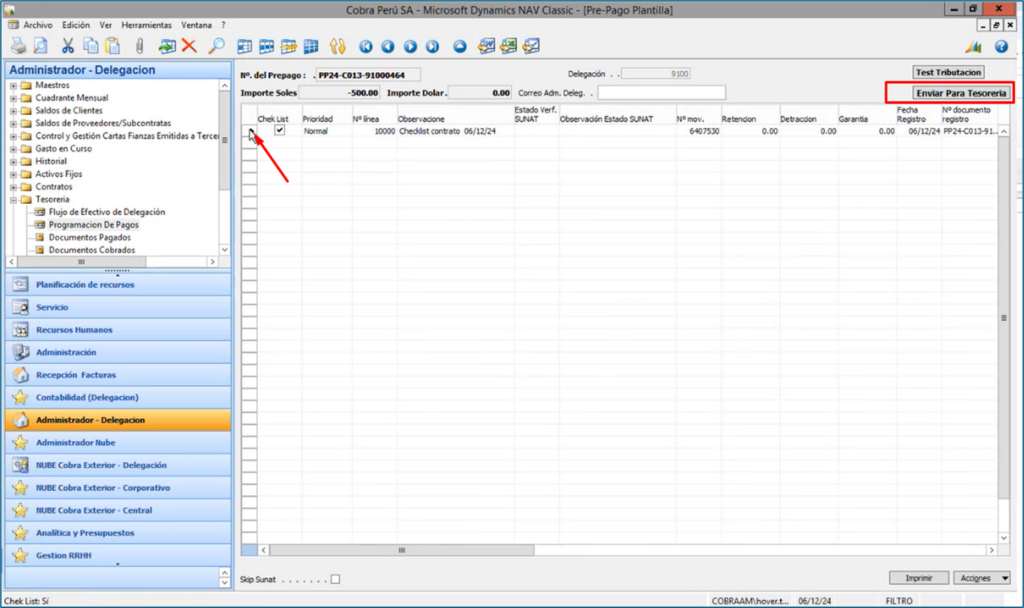Go to the last record
The image size is (1024, 608).
click(x=432, y=46)
